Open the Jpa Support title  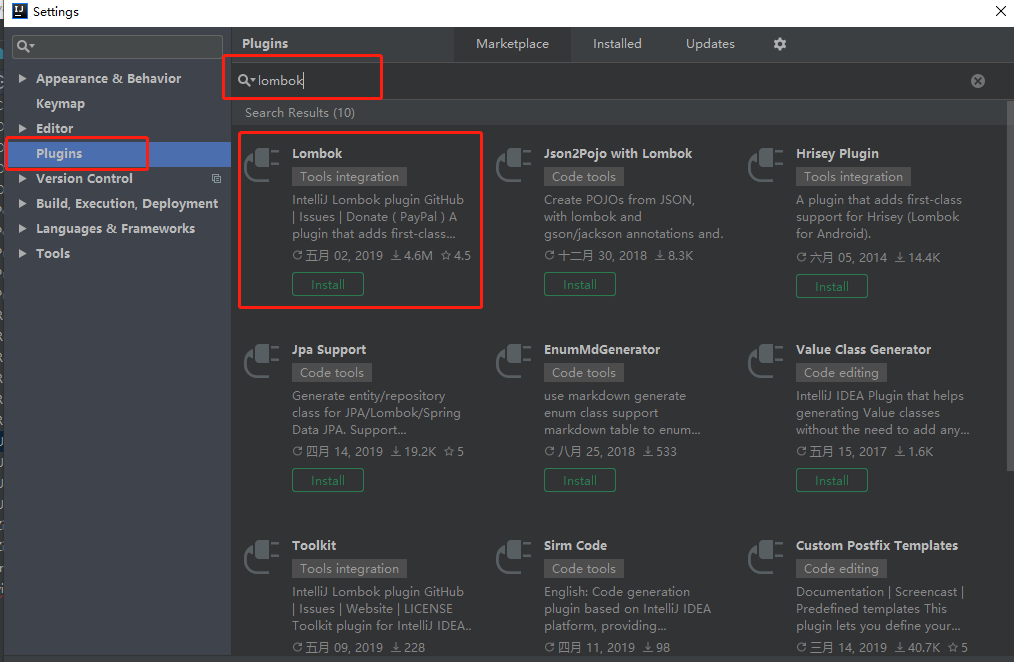329,349
